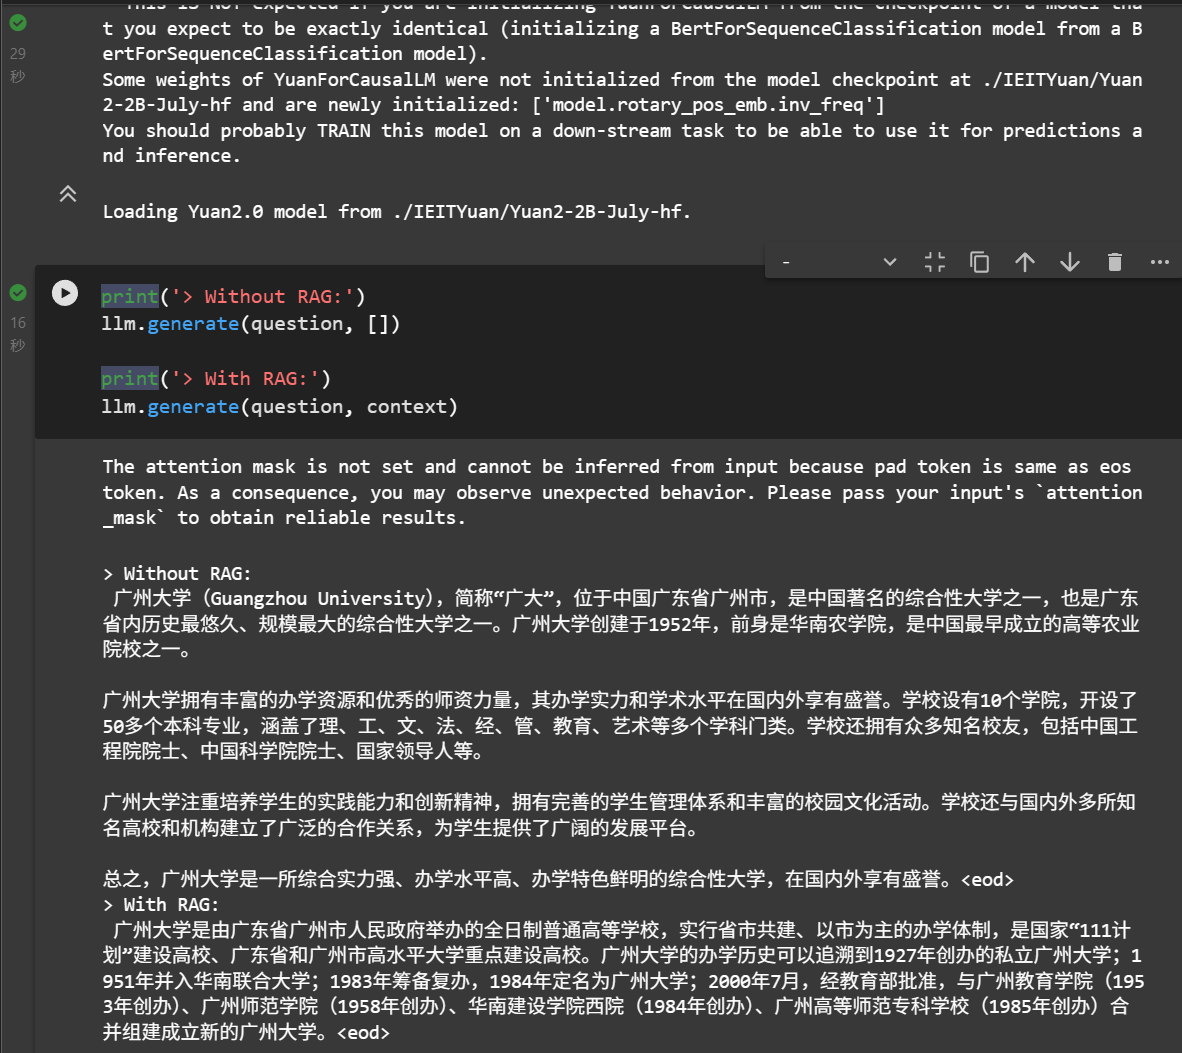Place cursor in llm.generate(question, []) line

pyautogui.click(x=251, y=323)
